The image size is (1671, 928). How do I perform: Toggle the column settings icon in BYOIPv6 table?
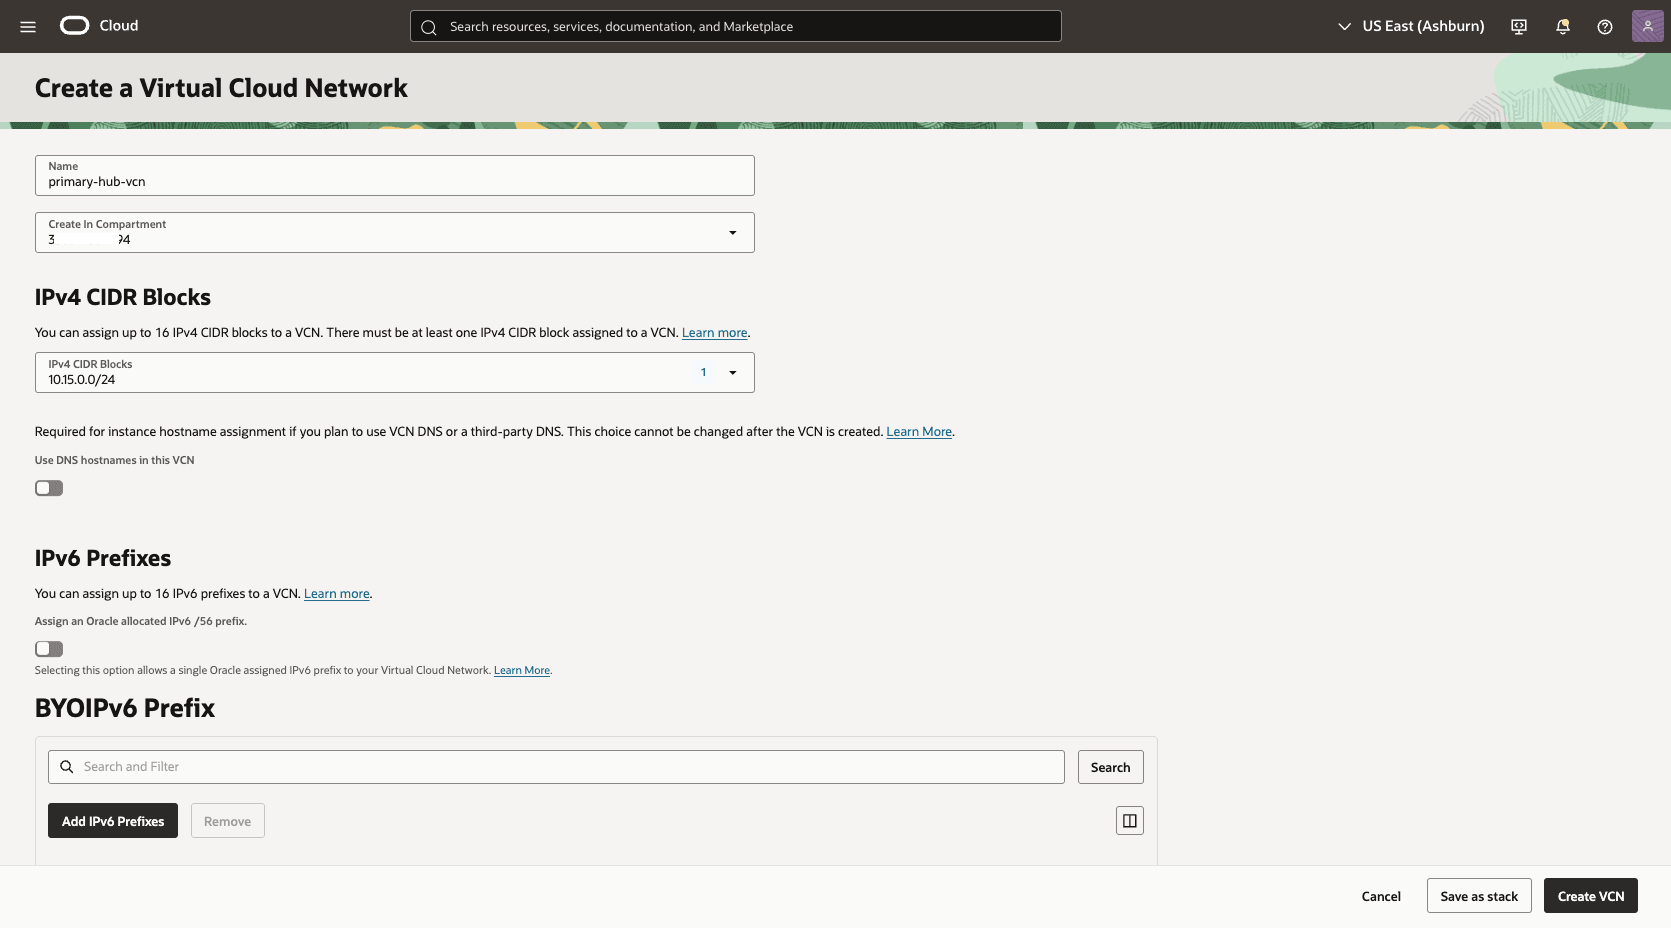pos(1129,820)
